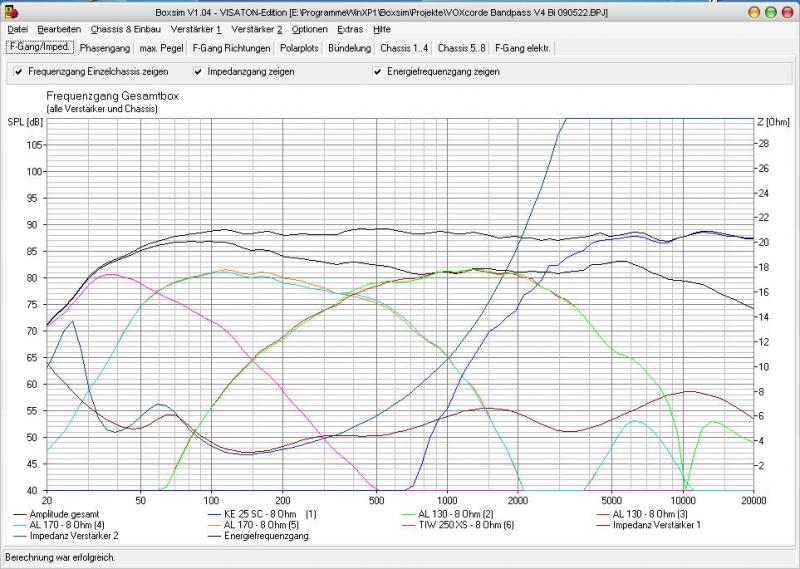Expand the 'Chassis & Einbau' menu
This screenshot has height=569, width=800.
click(125, 30)
